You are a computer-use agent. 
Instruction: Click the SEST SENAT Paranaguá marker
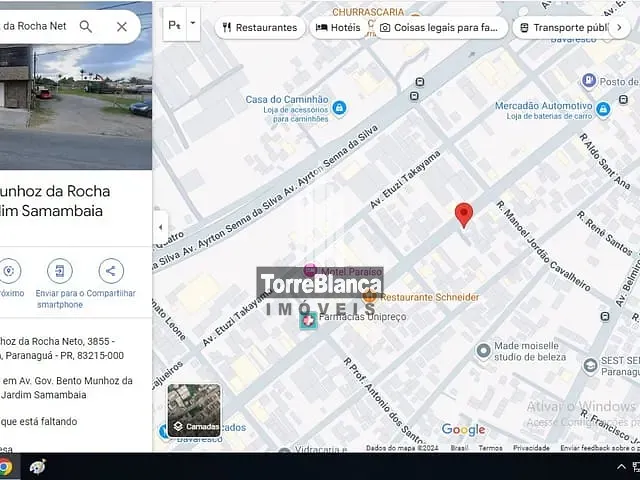point(590,366)
